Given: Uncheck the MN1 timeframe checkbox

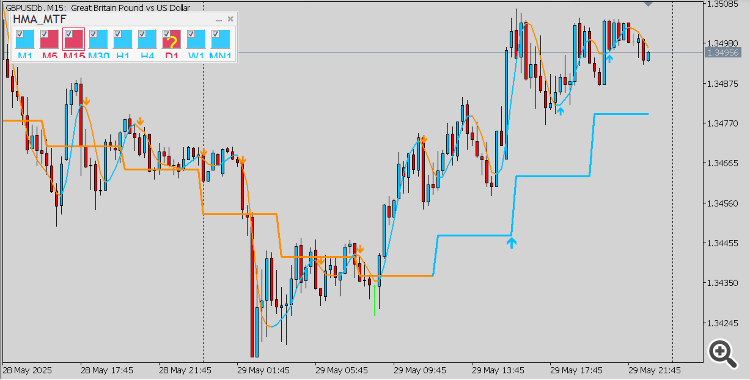Looking at the screenshot, I should click(x=216, y=34).
